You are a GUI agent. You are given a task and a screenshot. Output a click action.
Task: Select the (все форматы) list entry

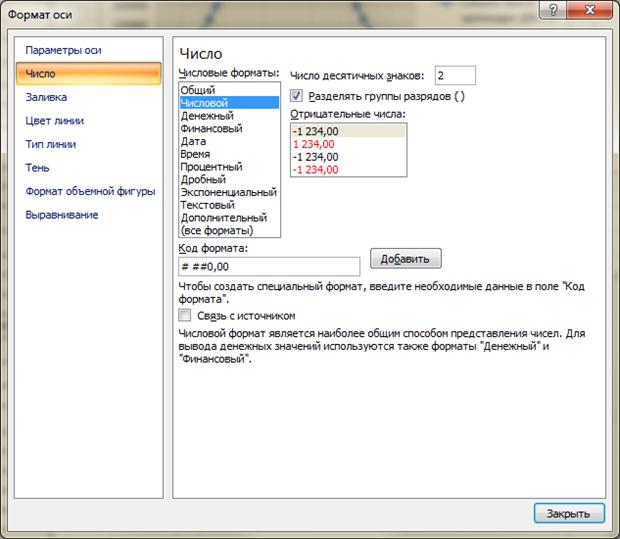[229, 230]
